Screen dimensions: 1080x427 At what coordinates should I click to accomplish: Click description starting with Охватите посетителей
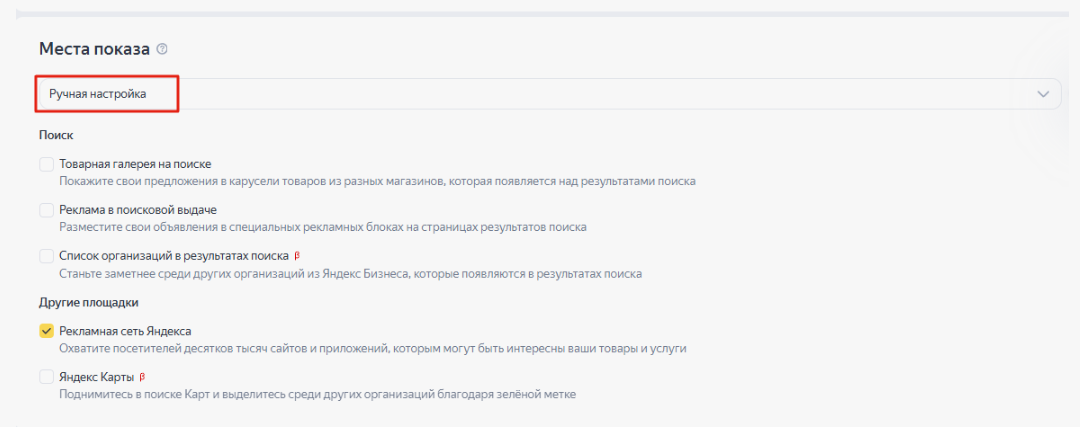[373, 348]
